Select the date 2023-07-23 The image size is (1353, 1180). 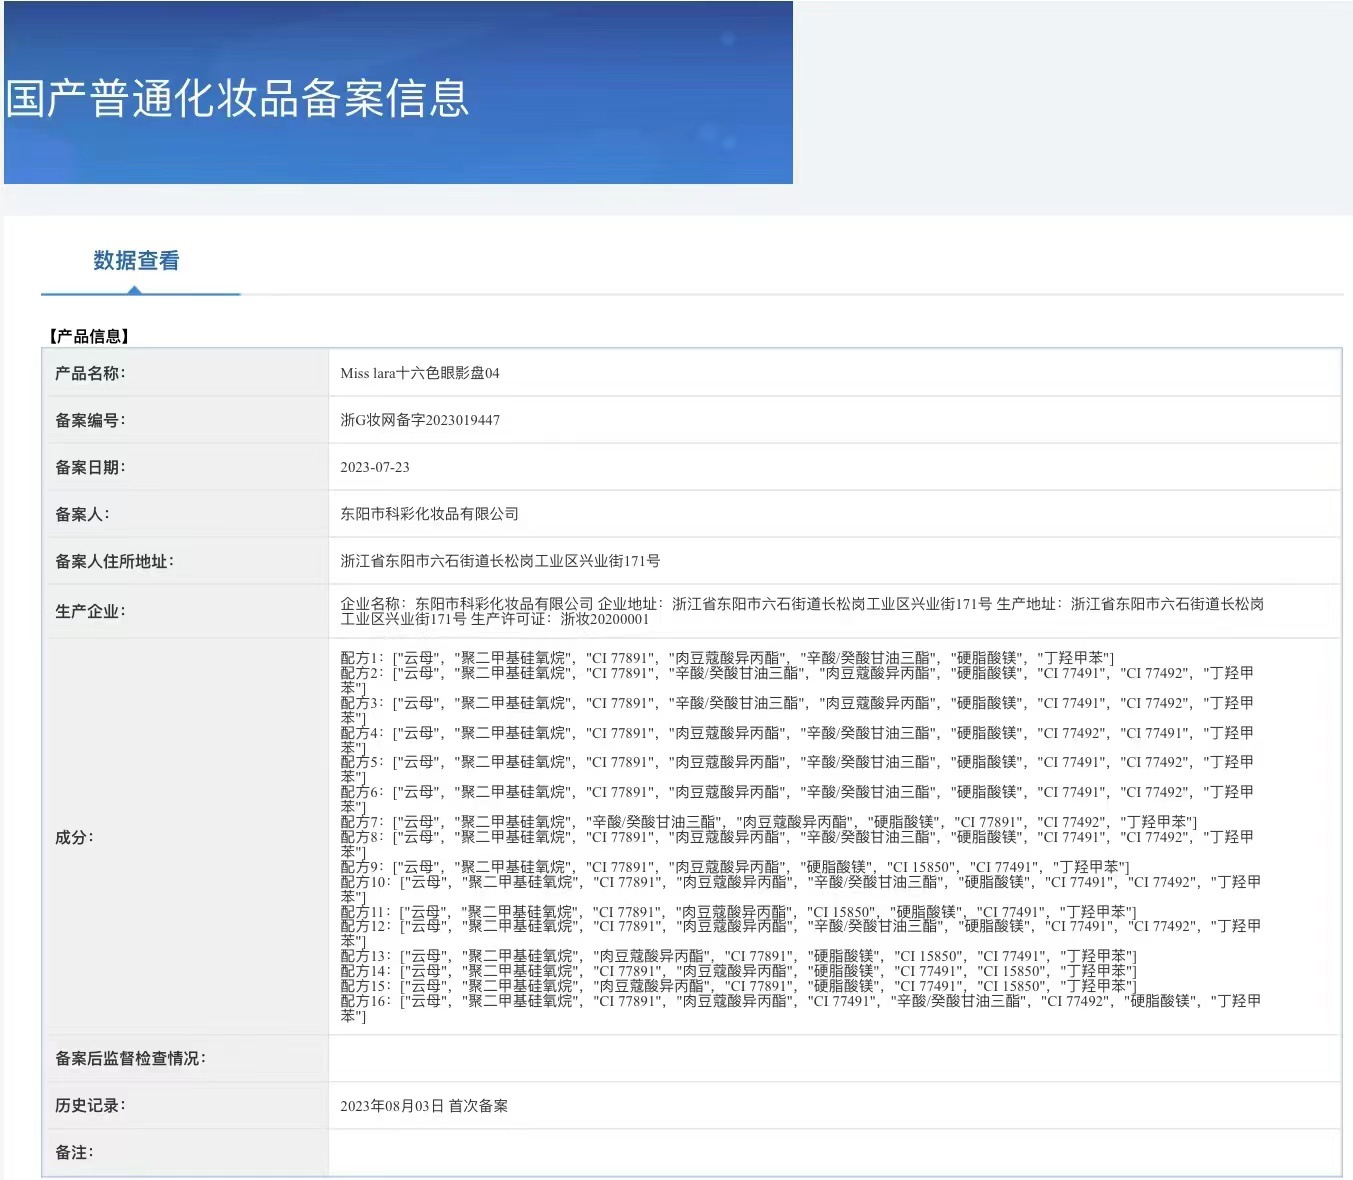pyautogui.click(x=375, y=467)
